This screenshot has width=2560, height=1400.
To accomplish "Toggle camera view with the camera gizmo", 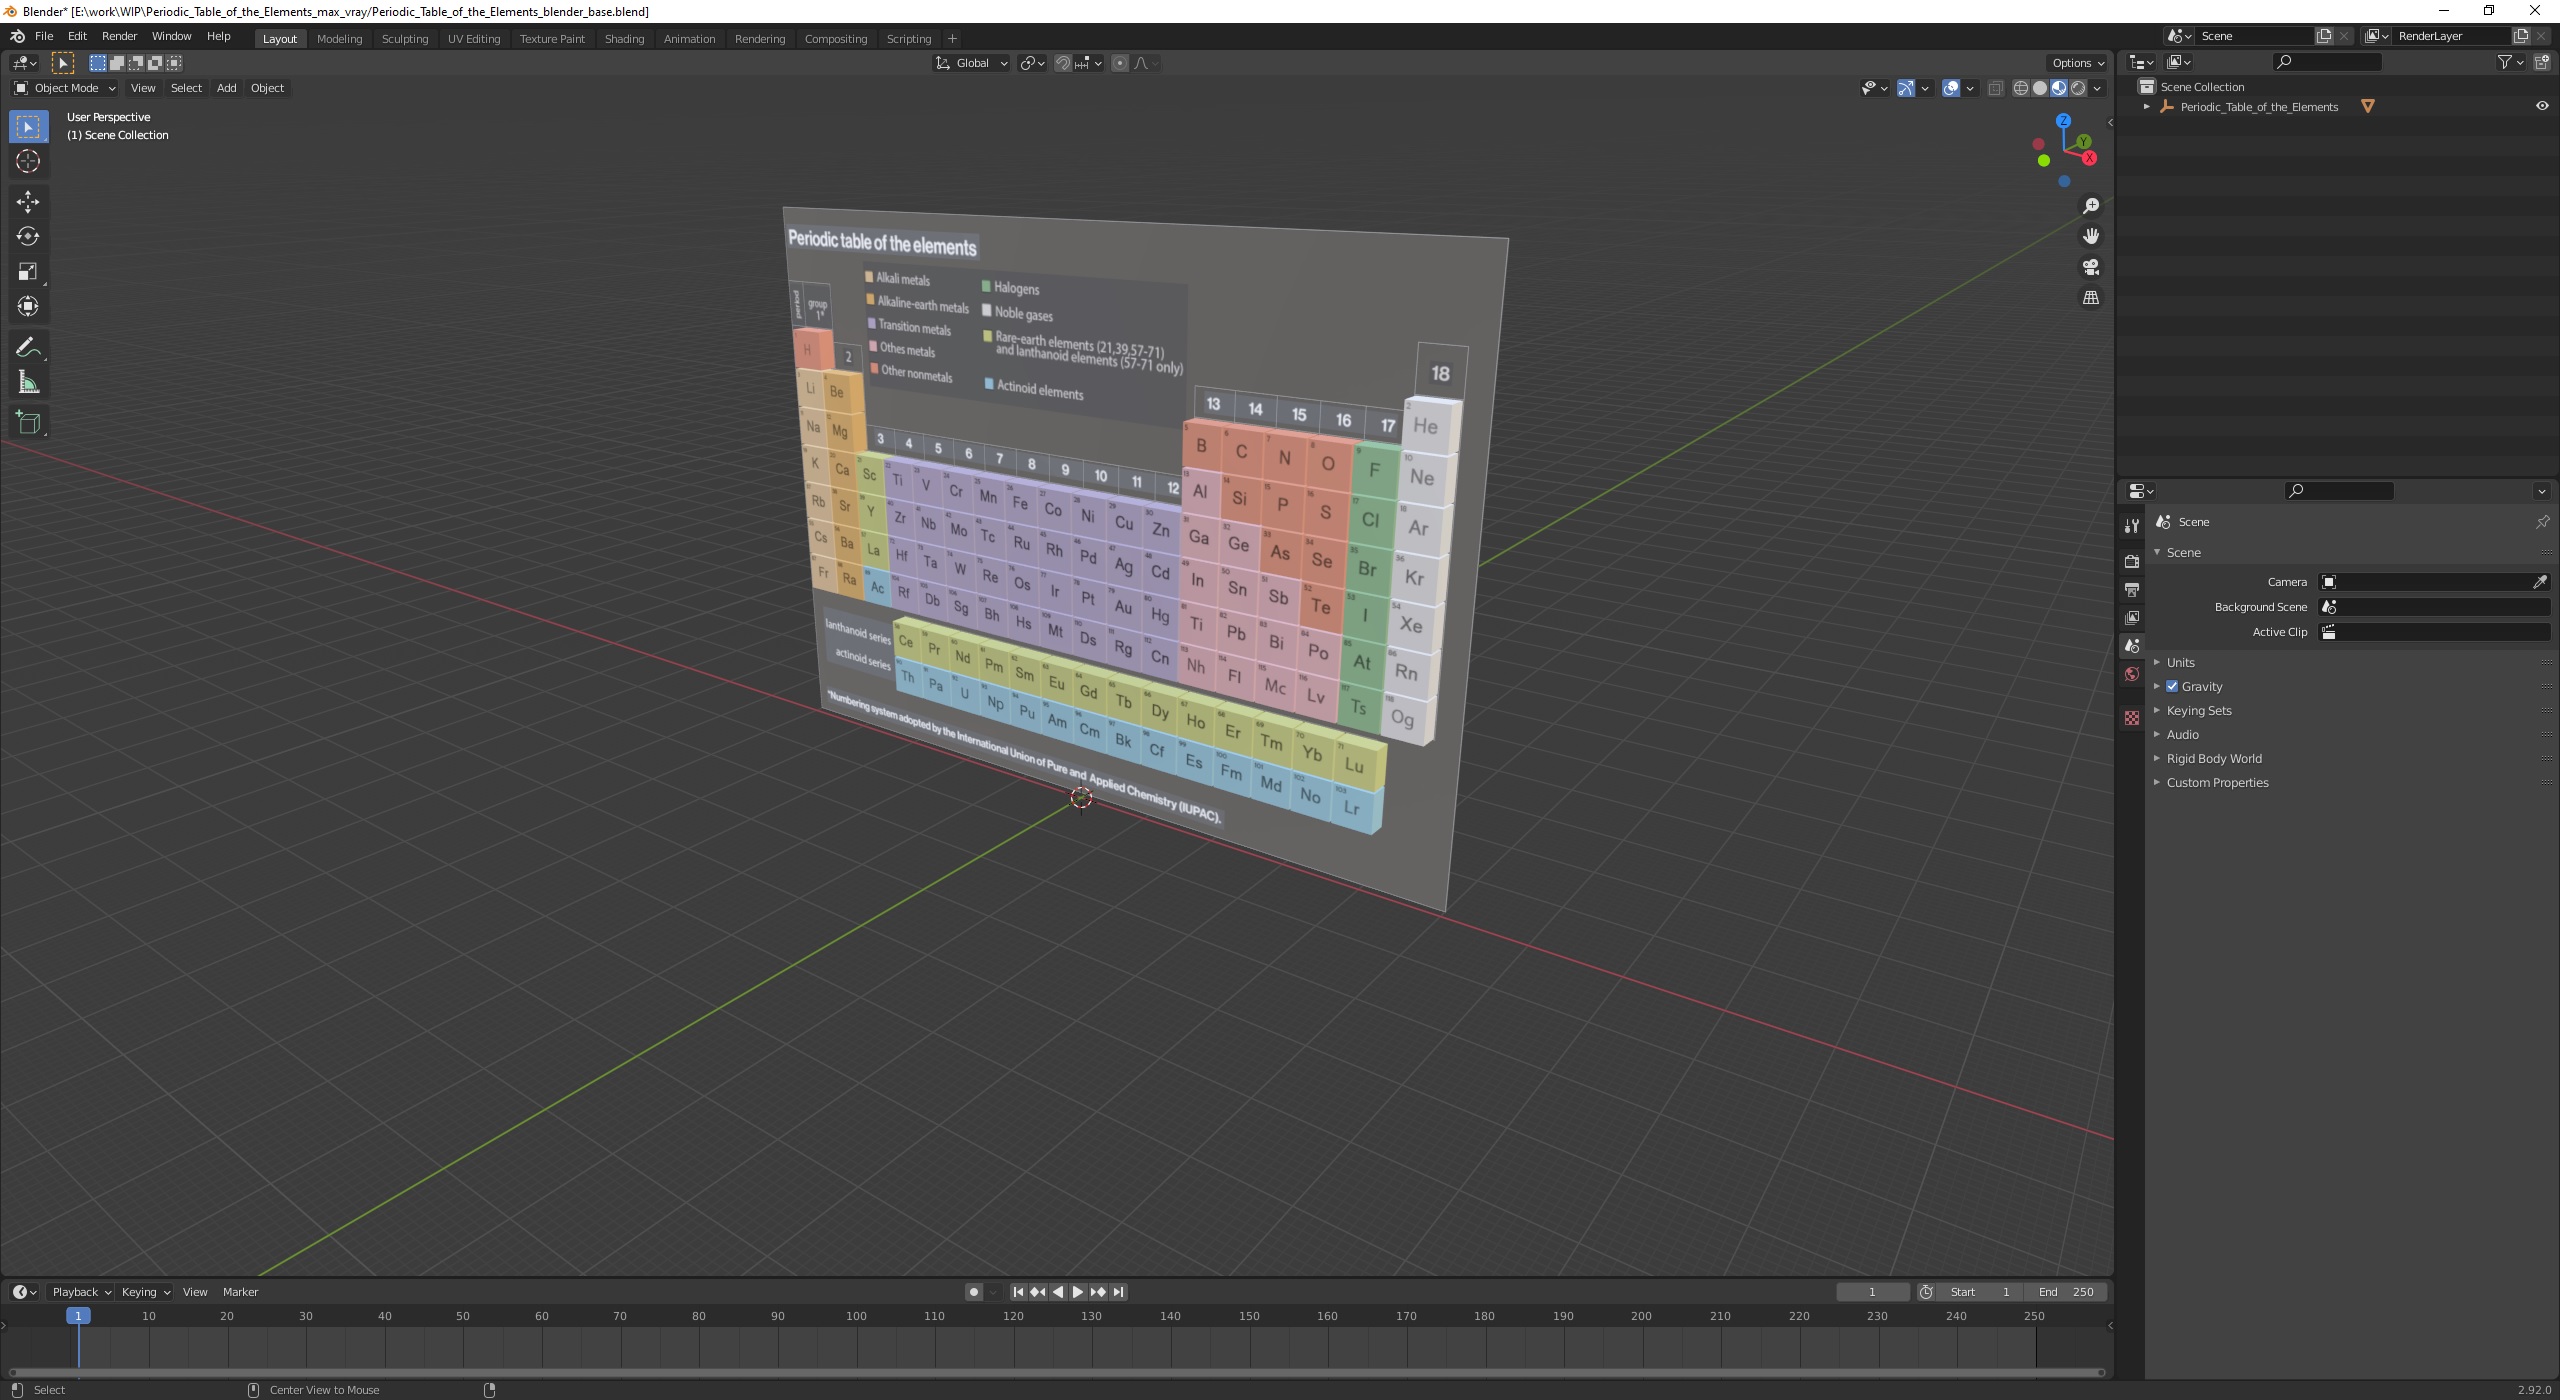I will [2091, 268].
